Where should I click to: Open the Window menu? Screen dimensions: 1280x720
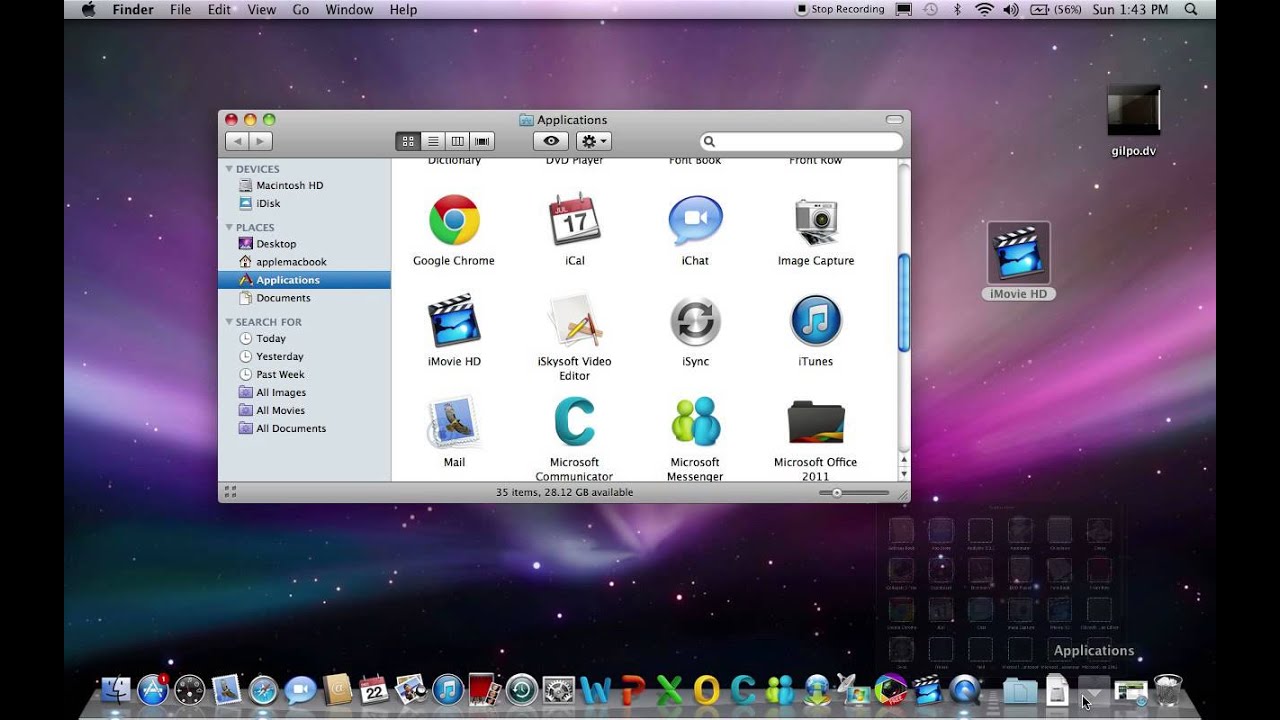349,9
